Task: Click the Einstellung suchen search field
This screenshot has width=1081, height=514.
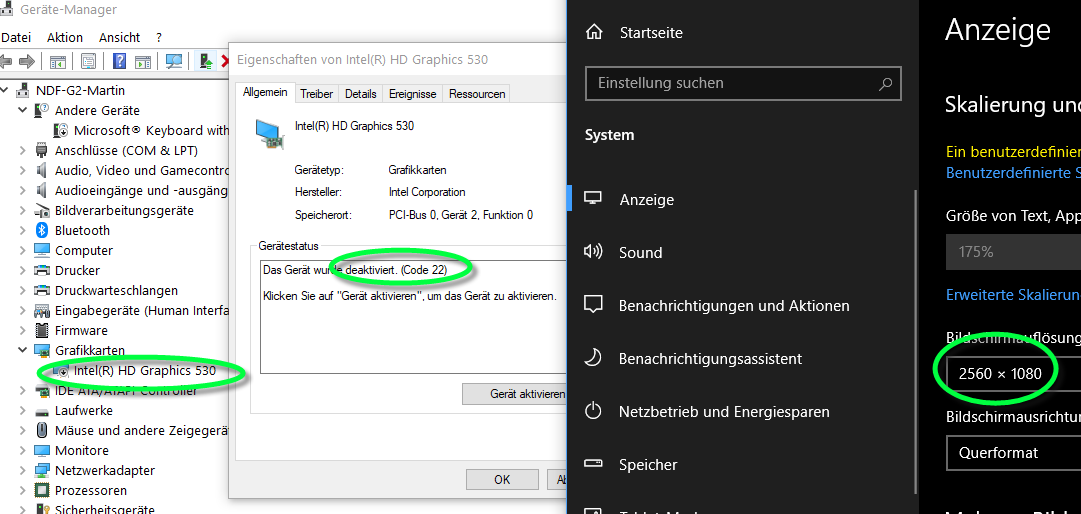Action: [743, 84]
